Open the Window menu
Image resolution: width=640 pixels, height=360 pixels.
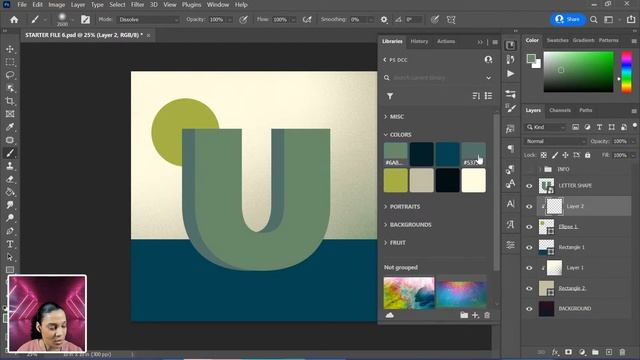tap(218, 5)
